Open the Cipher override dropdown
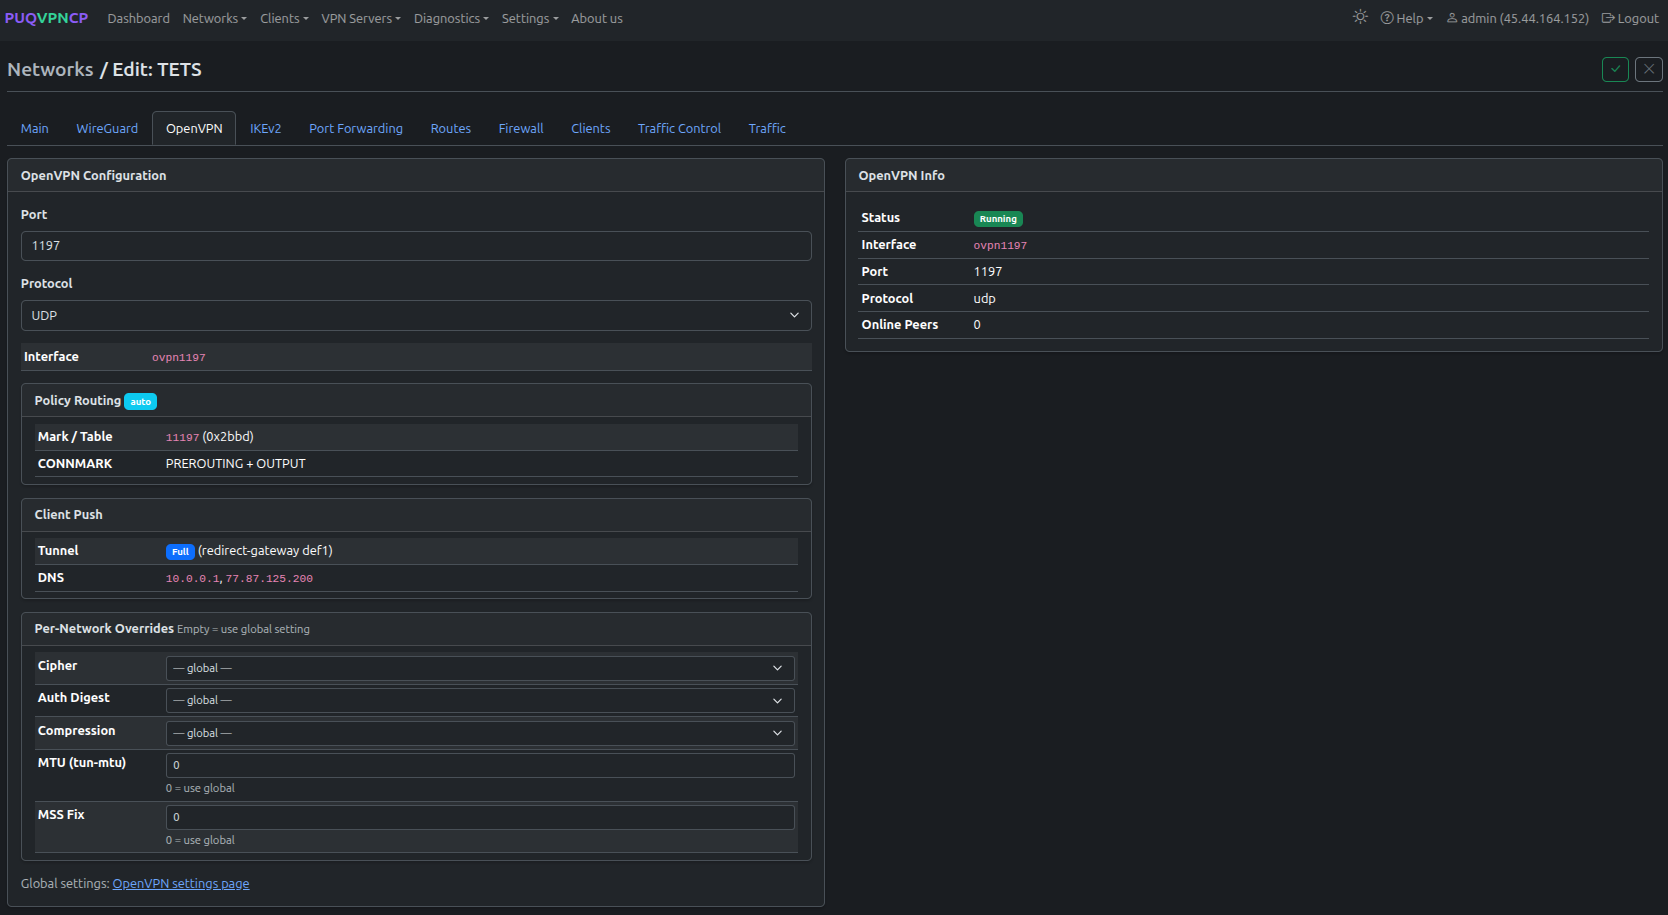1668x915 pixels. 480,668
